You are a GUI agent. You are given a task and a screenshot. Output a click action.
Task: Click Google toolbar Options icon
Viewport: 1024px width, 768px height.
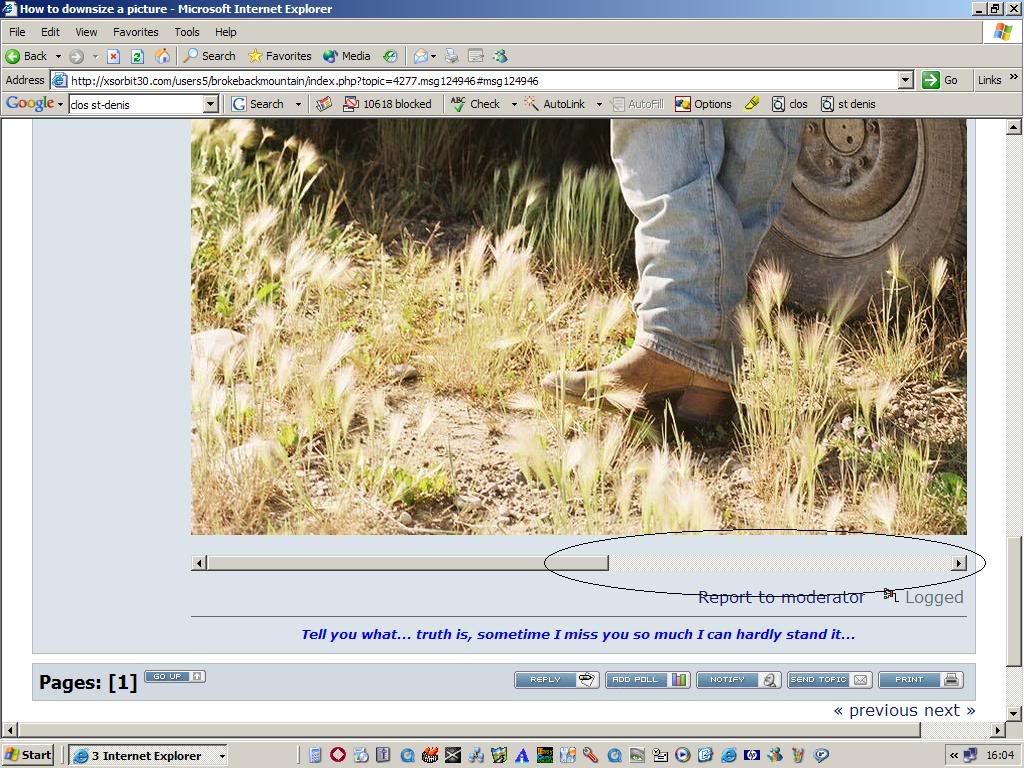[x=703, y=104]
